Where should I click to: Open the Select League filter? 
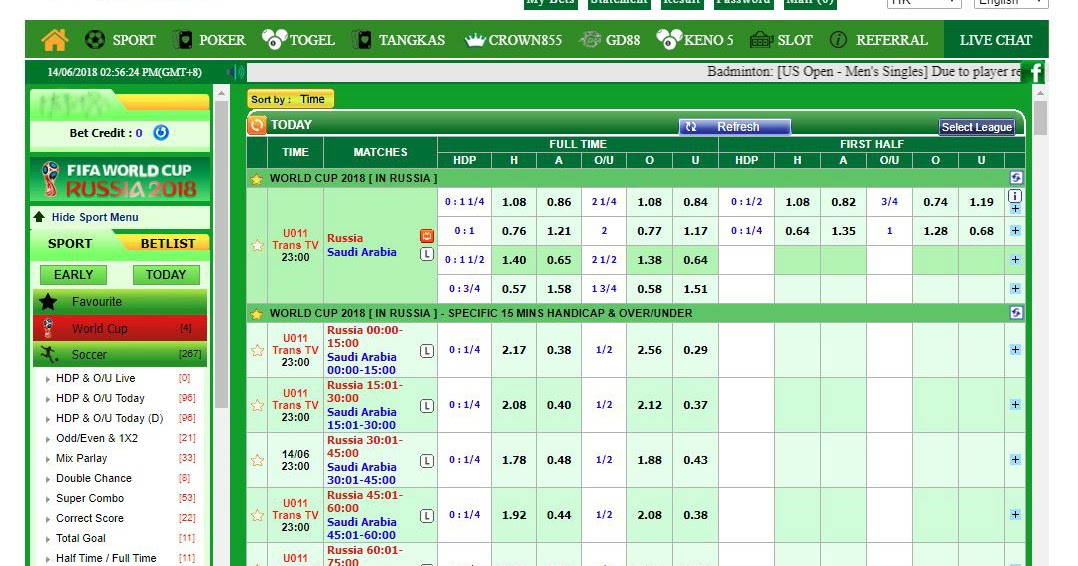[977, 127]
